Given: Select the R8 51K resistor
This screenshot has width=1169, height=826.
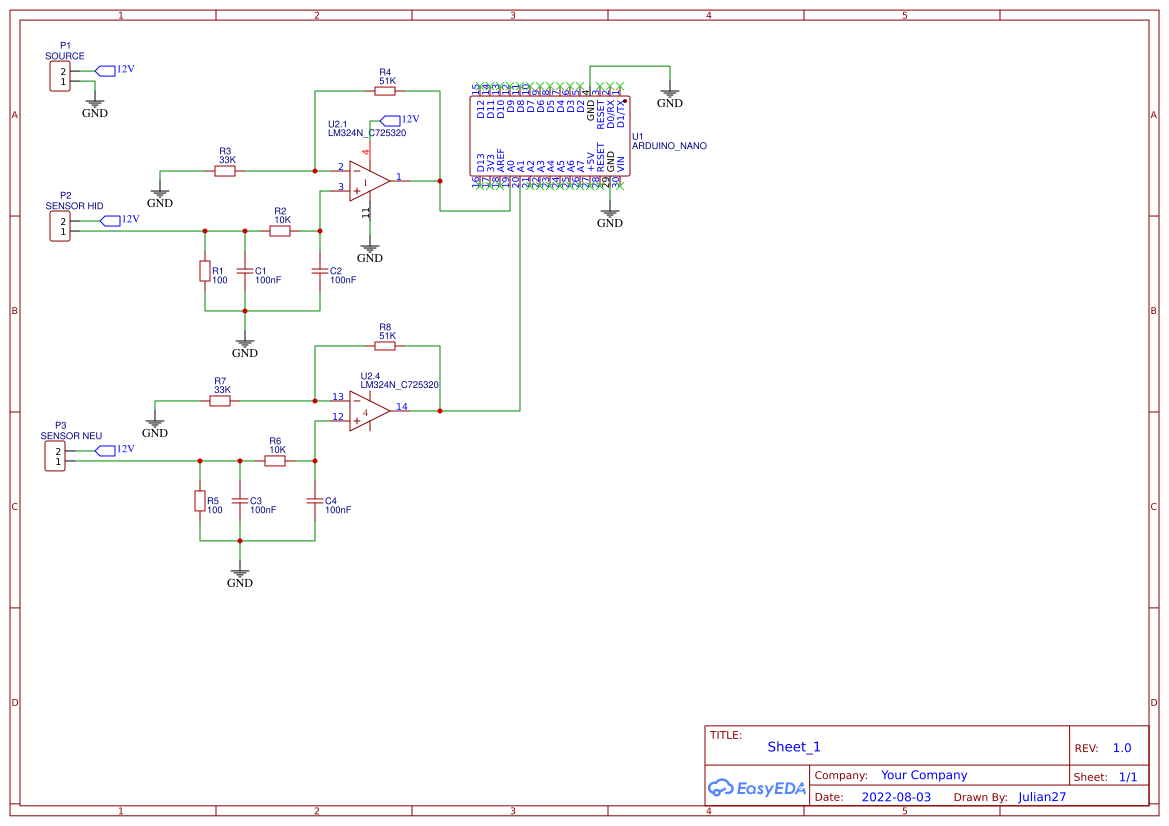Looking at the screenshot, I should tap(385, 346).
